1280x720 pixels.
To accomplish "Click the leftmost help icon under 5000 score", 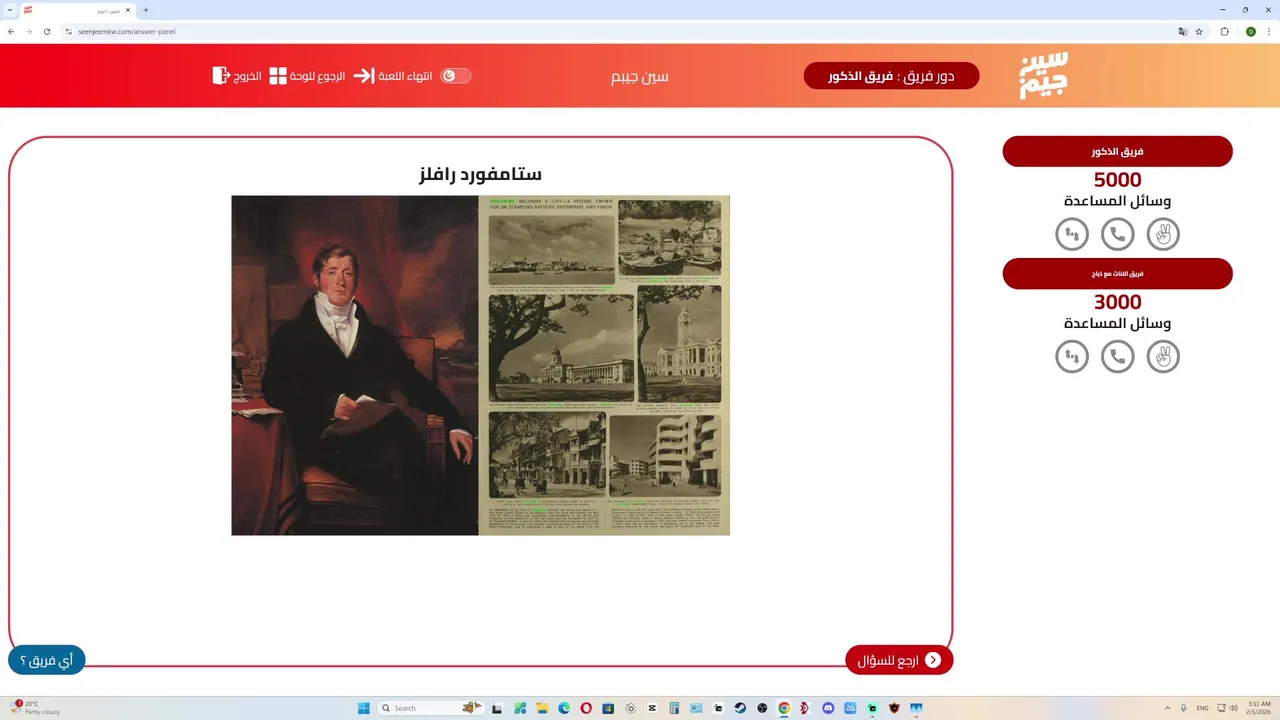I will 1072,234.
